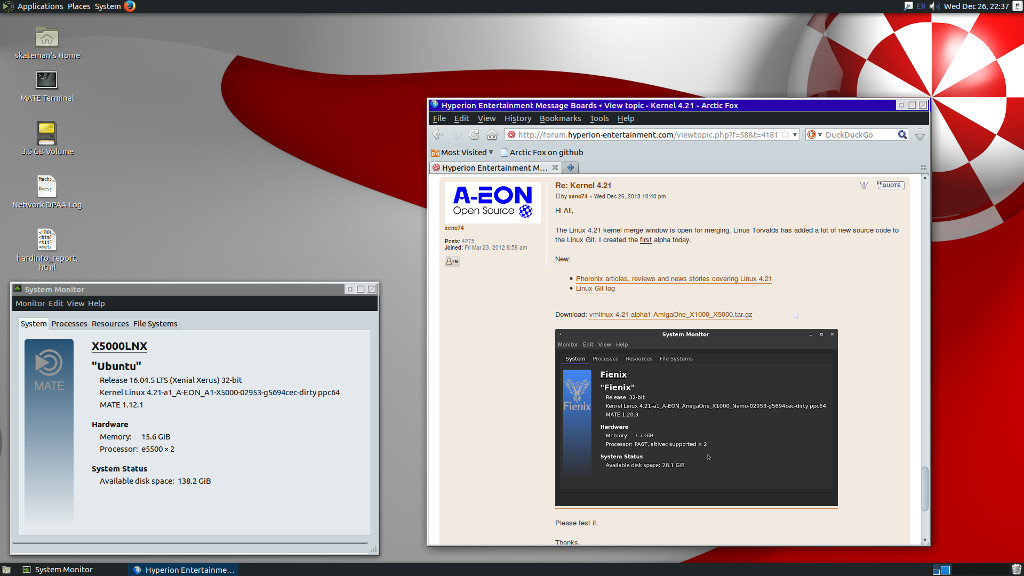The width and height of the screenshot is (1024, 576).
Task: Click the EN keyboard layout indicator
Action: click(x=921, y=7)
